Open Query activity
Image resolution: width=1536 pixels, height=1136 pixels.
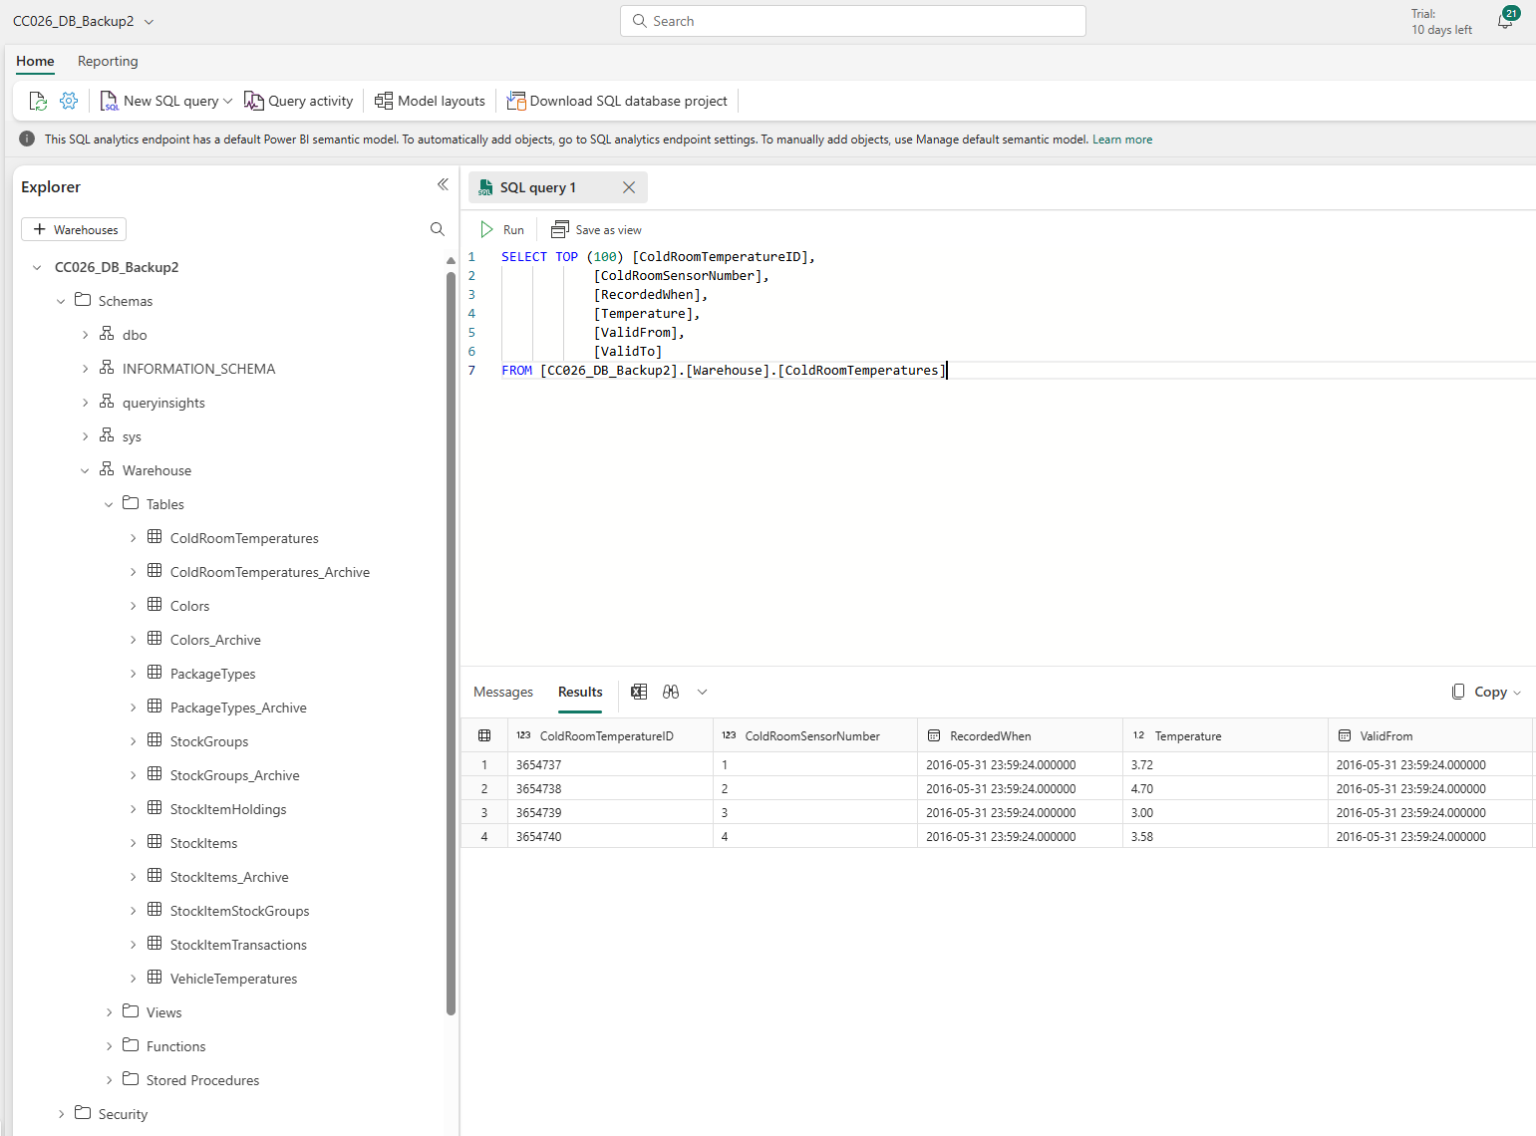pyautogui.click(x=299, y=100)
